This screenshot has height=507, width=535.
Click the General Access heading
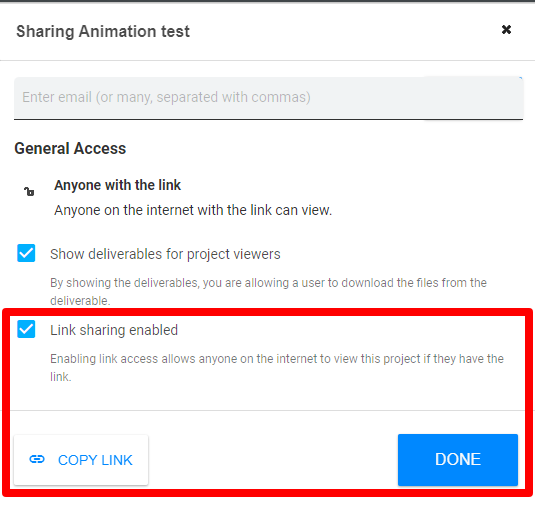tap(70, 148)
